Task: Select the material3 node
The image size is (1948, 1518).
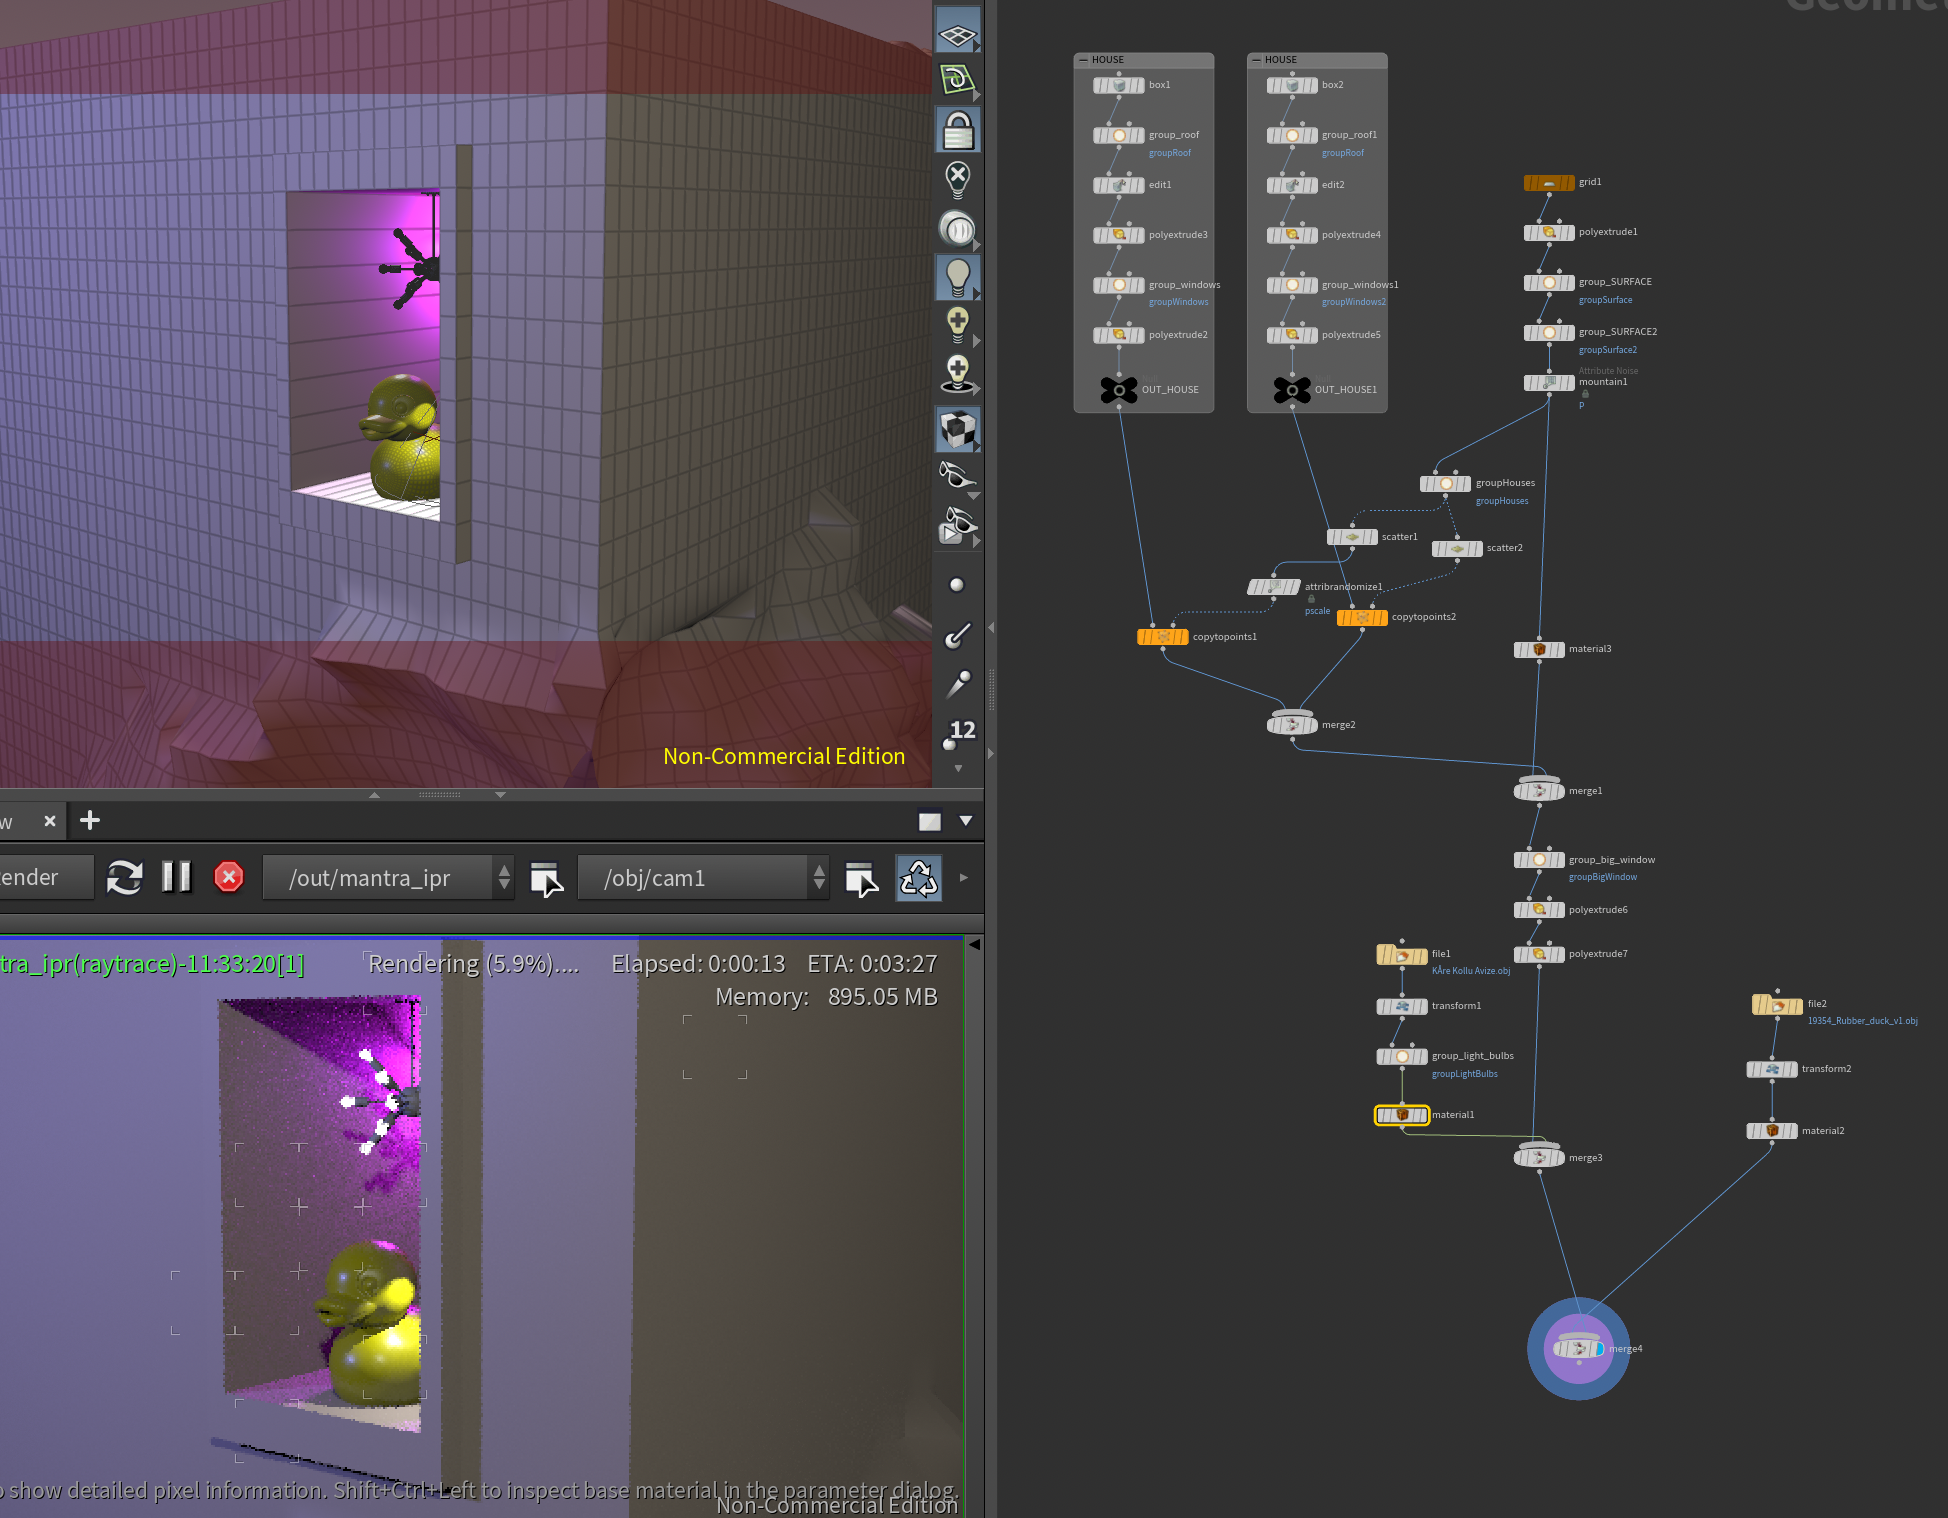Action: pyautogui.click(x=1539, y=650)
